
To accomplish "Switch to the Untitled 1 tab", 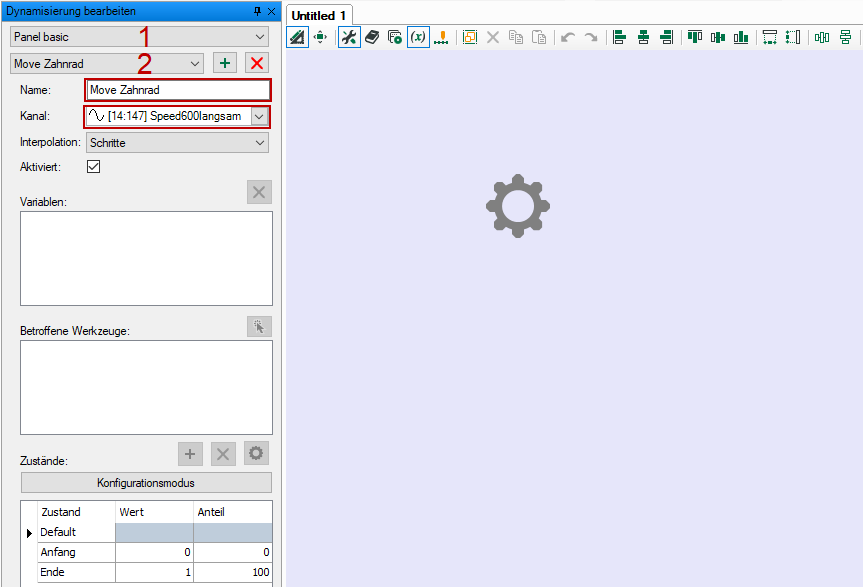I will tap(318, 16).
